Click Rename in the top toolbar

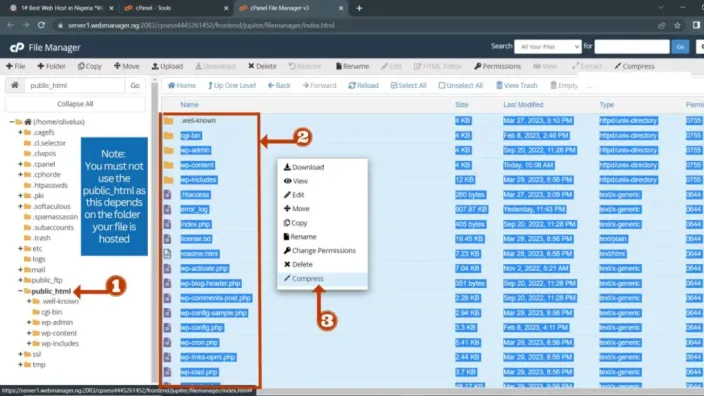352,66
